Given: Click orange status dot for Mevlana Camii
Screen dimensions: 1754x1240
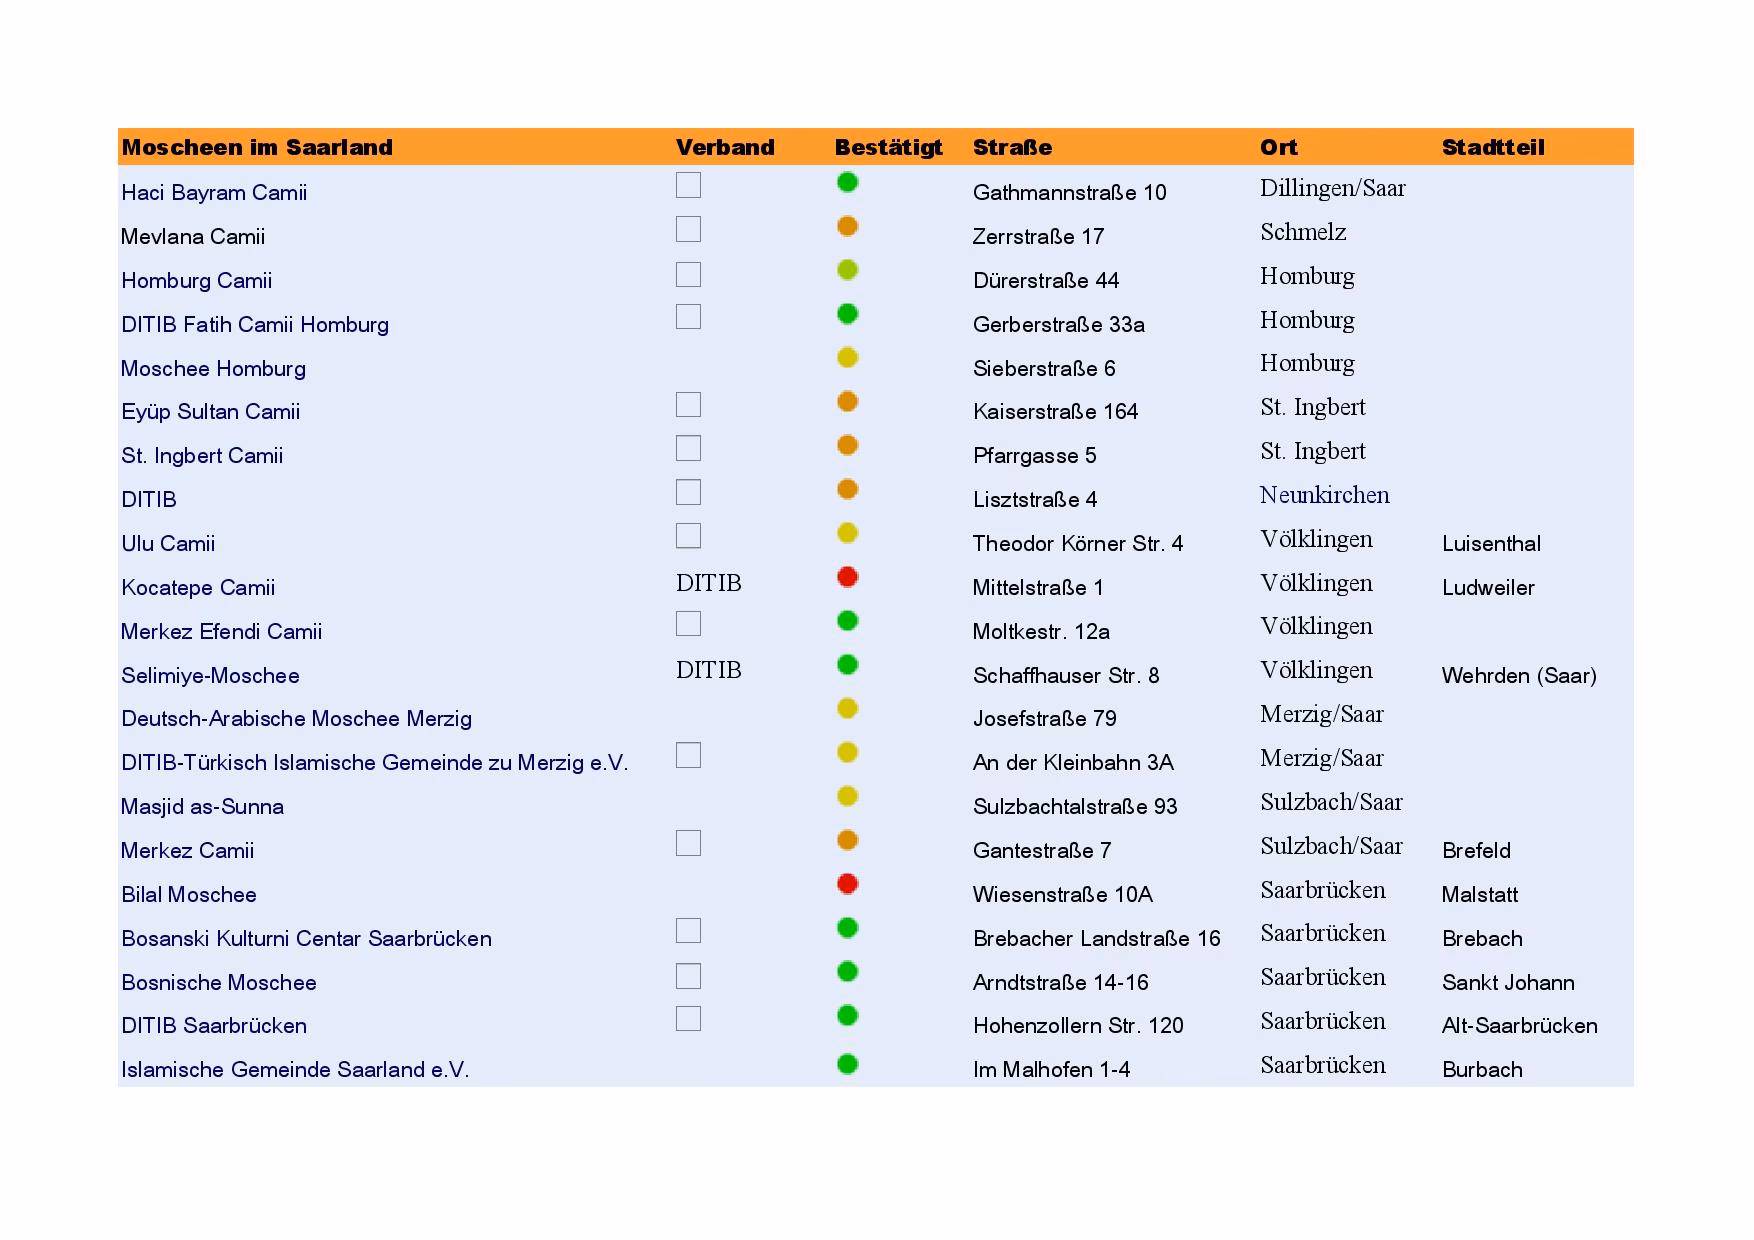Looking at the screenshot, I should click(x=847, y=226).
